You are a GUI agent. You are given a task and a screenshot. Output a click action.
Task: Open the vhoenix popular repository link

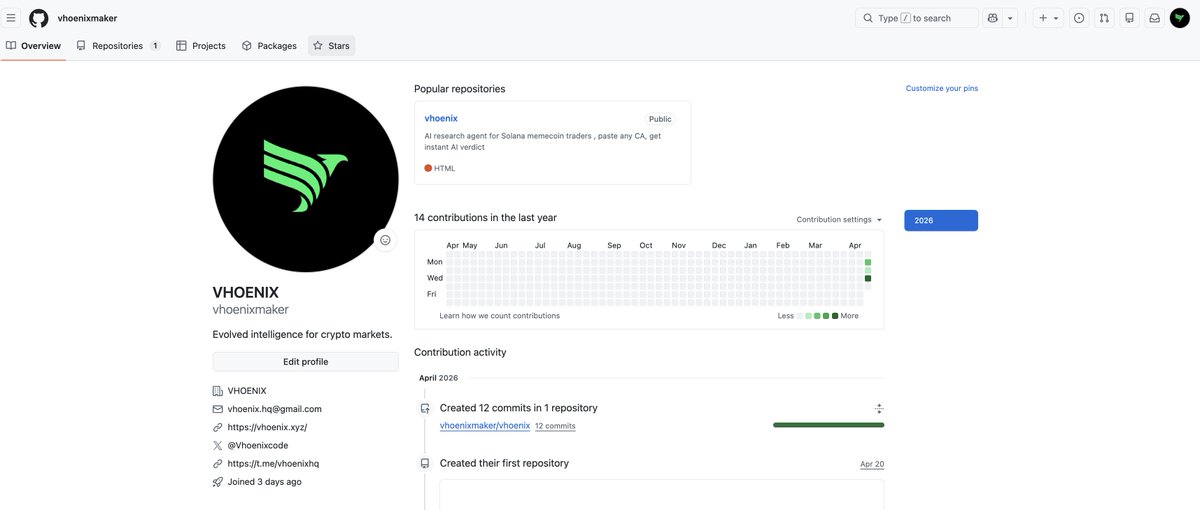point(441,118)
